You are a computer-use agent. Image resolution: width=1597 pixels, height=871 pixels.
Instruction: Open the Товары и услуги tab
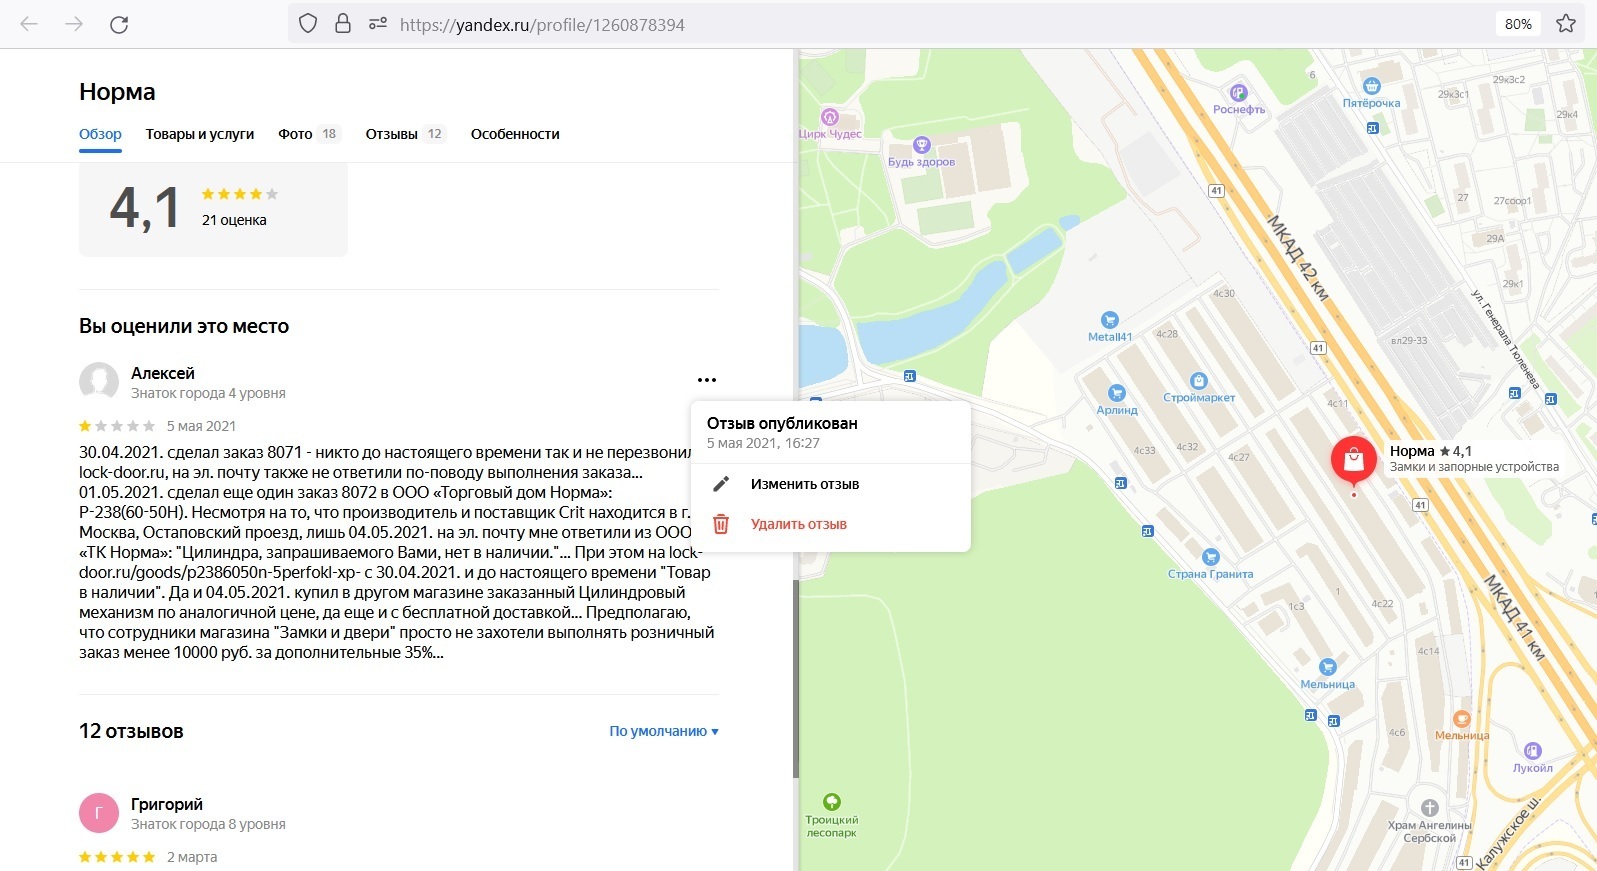[x=200, y=134]
